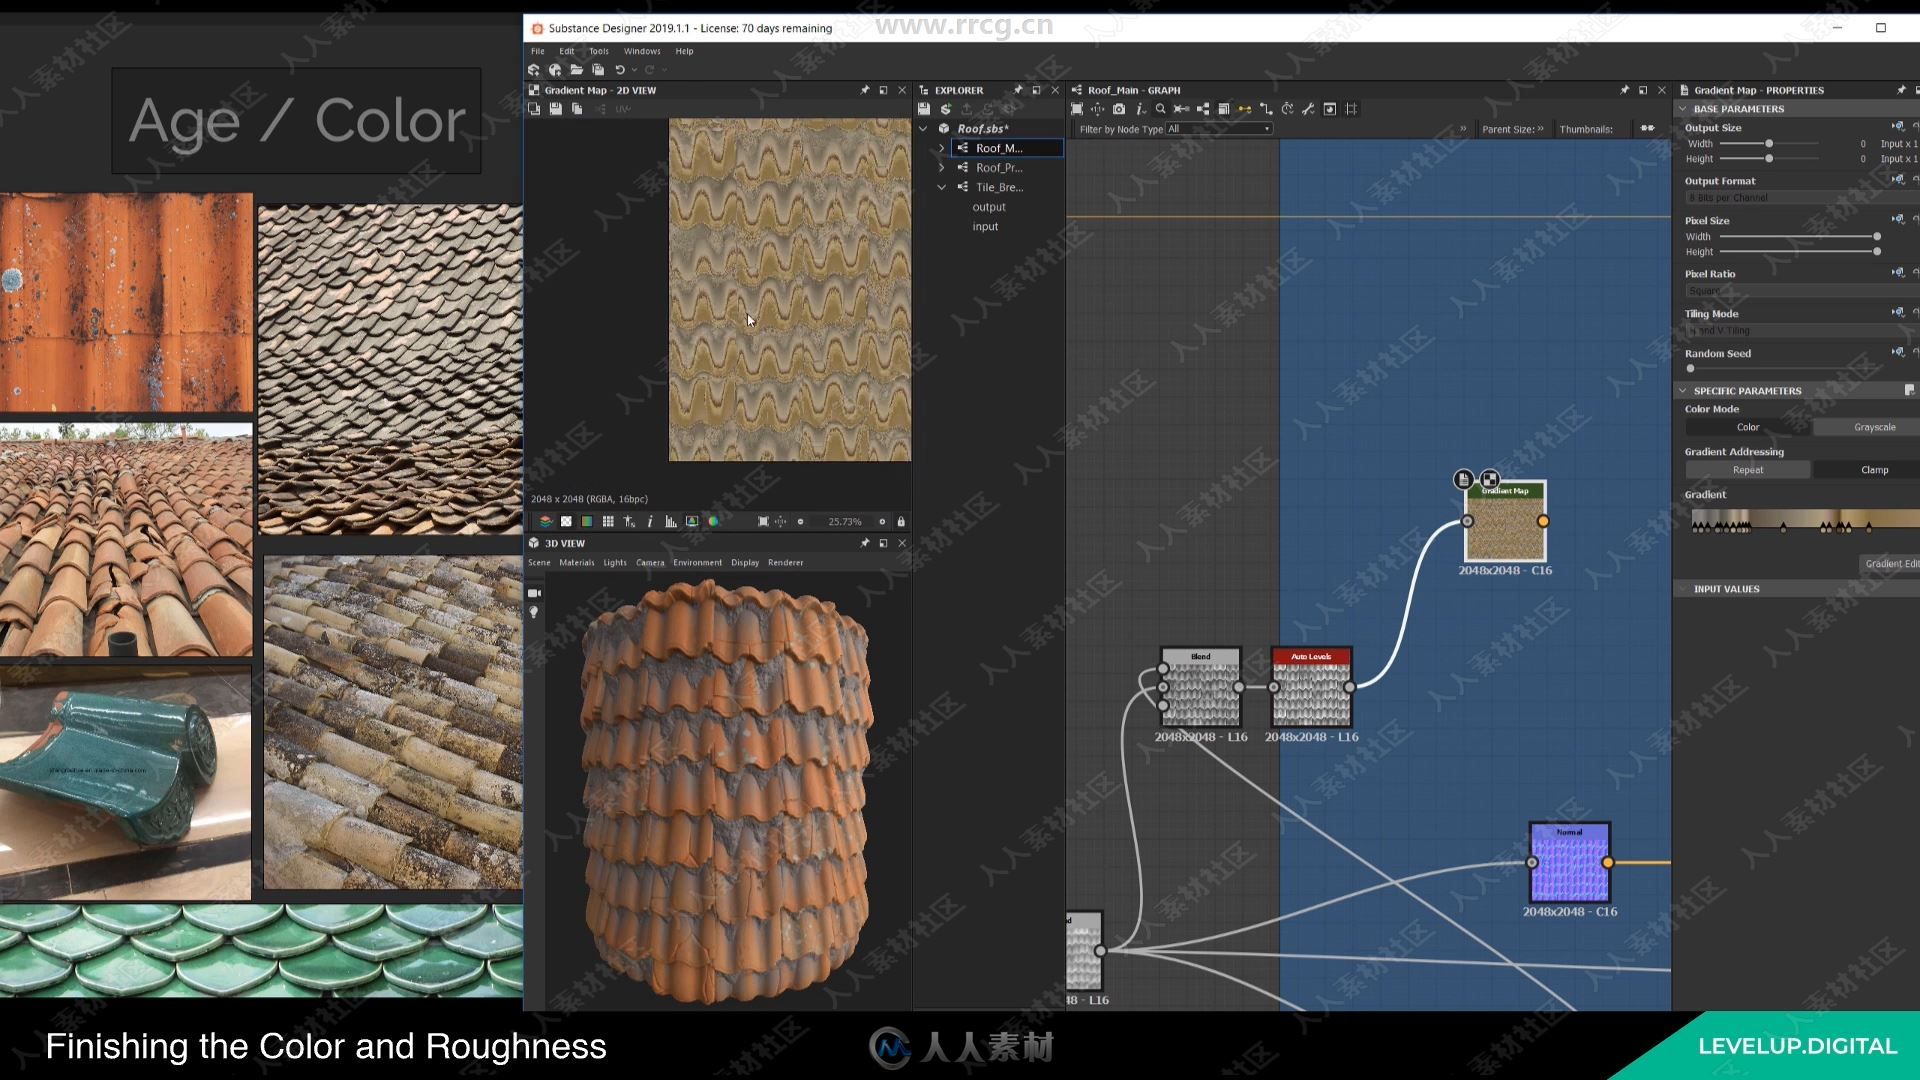
Task: Expand the Tile_Bre node in Explorer
Action: [x=942, y=187]
